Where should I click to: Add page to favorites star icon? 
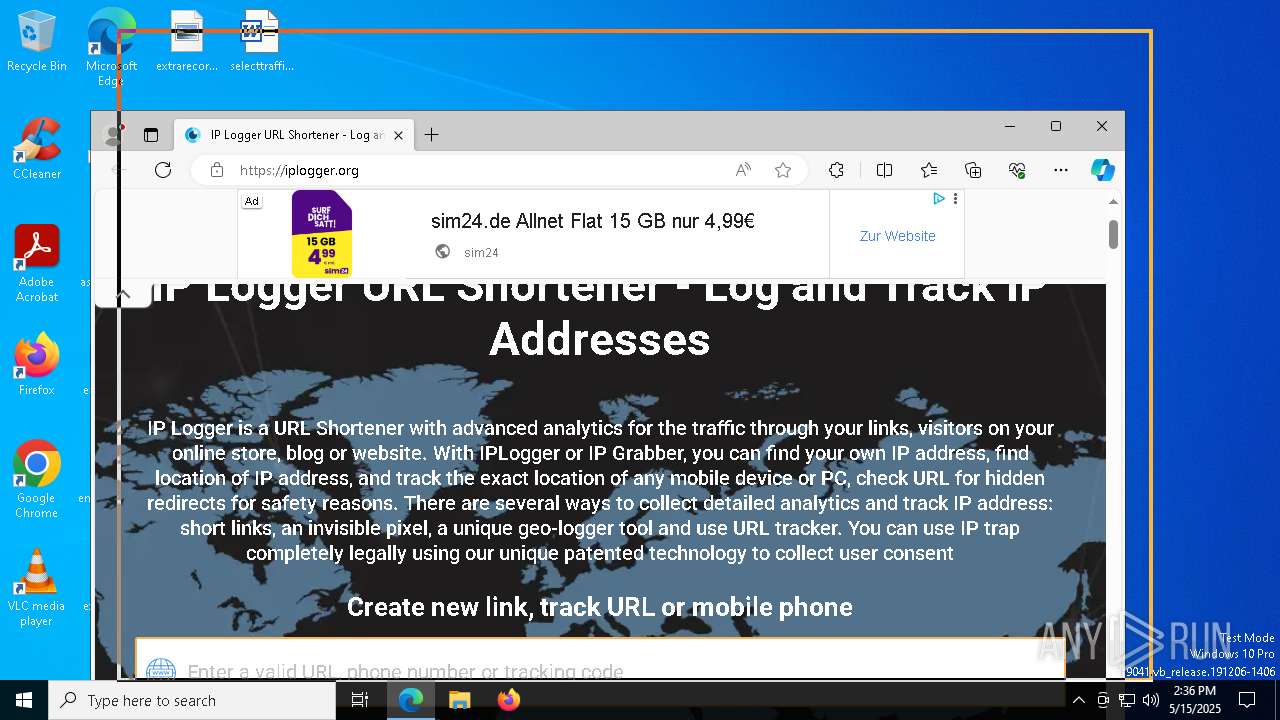click(x=783, y=170)
